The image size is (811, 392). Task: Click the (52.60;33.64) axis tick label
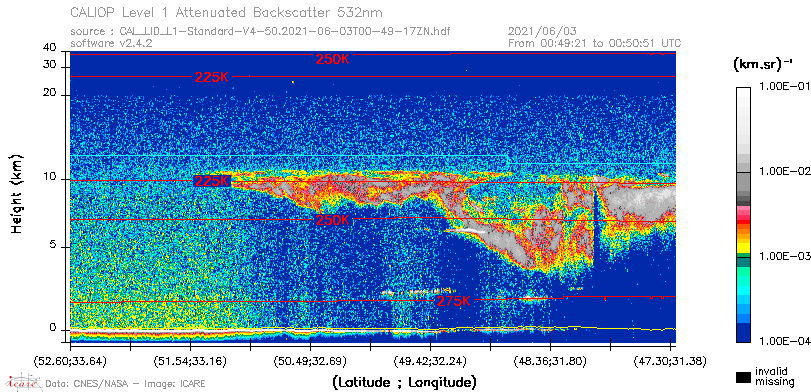point(70,360)
